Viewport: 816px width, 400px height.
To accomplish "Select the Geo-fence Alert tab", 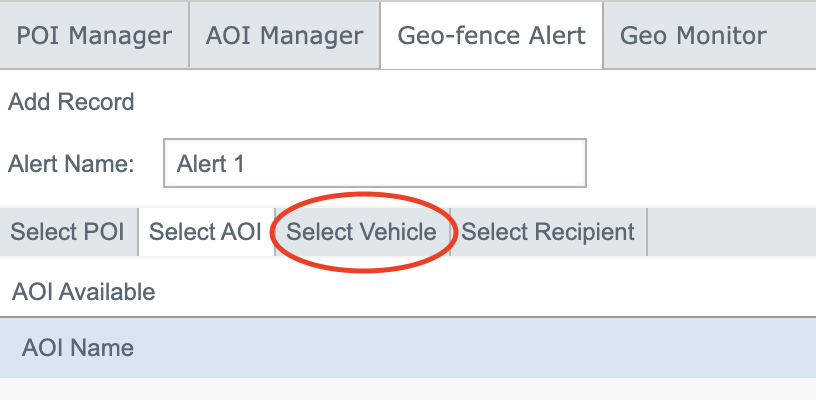I will (491, 36).
